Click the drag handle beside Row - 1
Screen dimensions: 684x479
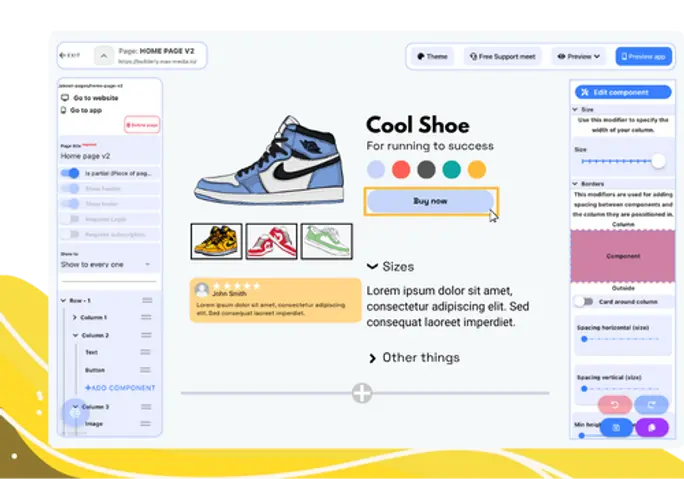[x=147, y=300]
